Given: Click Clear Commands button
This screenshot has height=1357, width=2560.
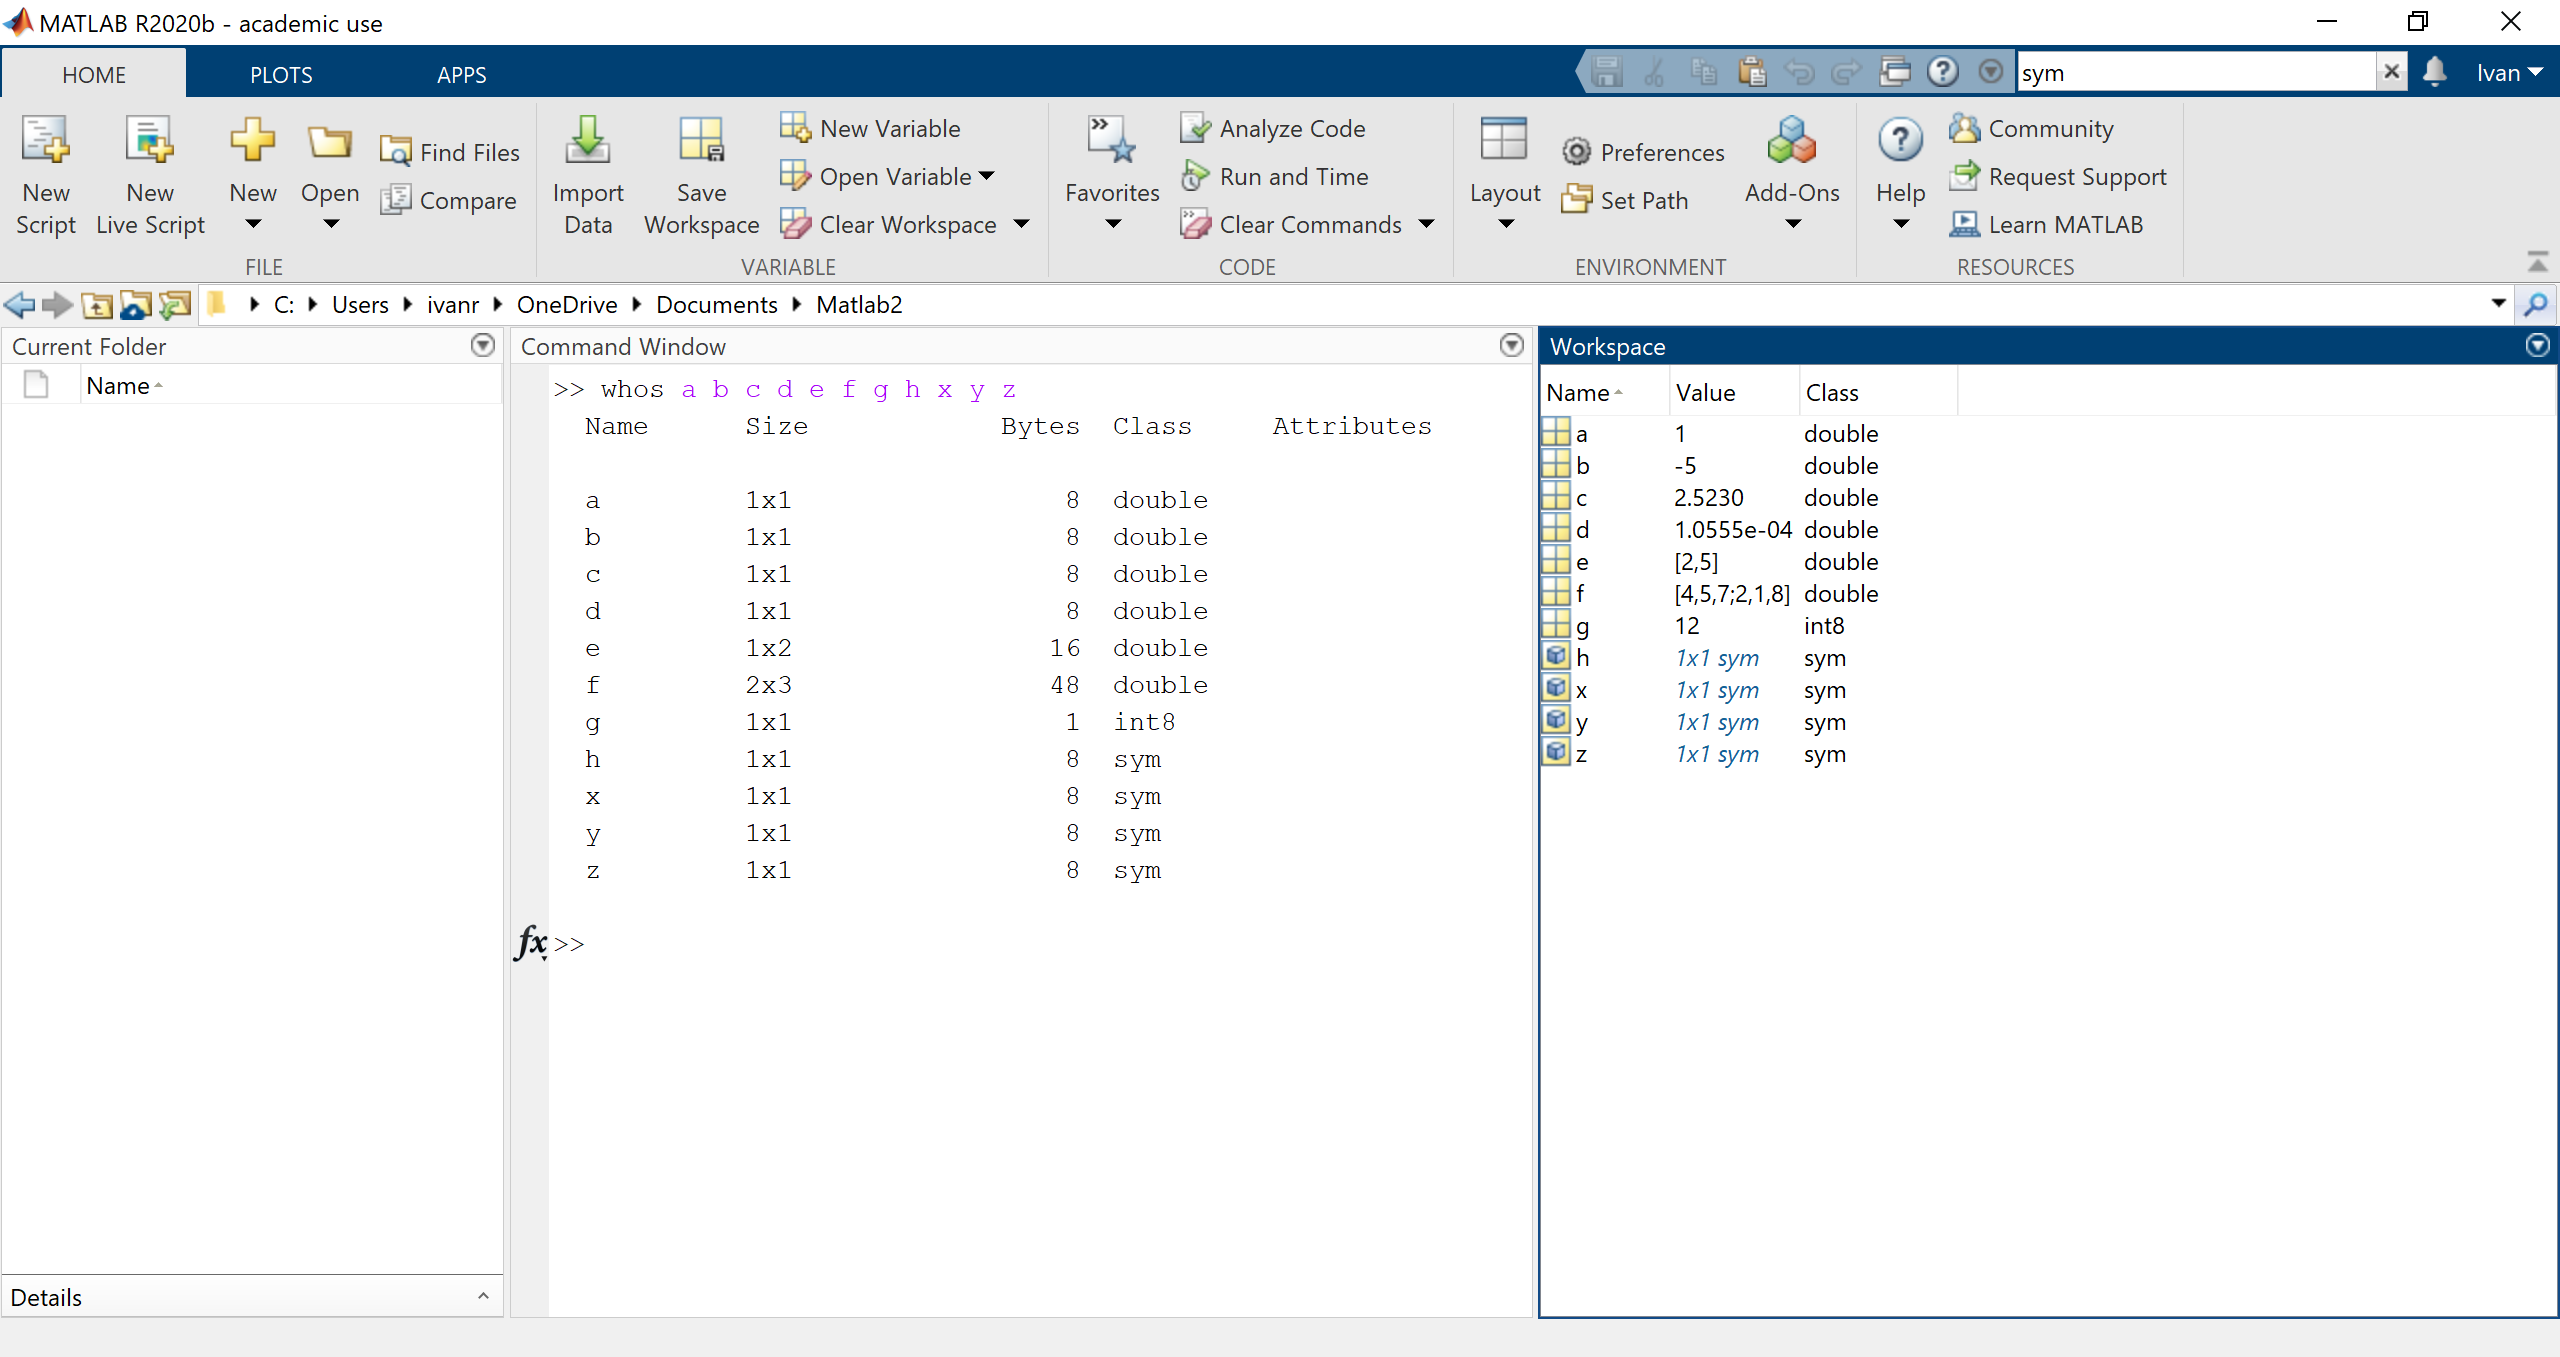Looking at the screenshot, I should [x=1292, y=224].
